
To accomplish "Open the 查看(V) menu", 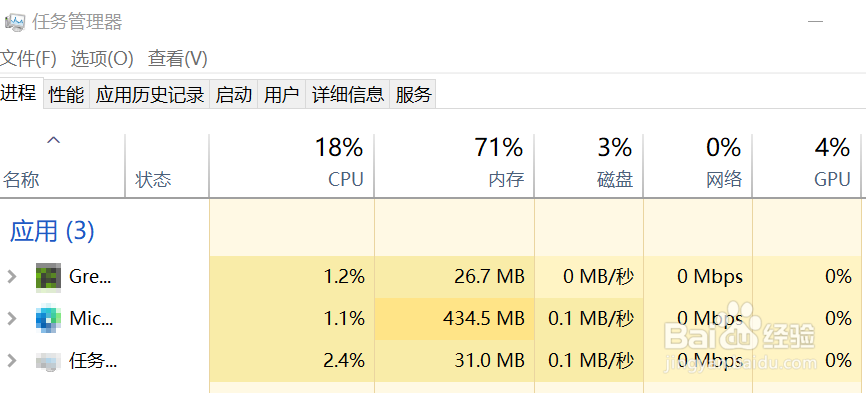I will point(178,59).
